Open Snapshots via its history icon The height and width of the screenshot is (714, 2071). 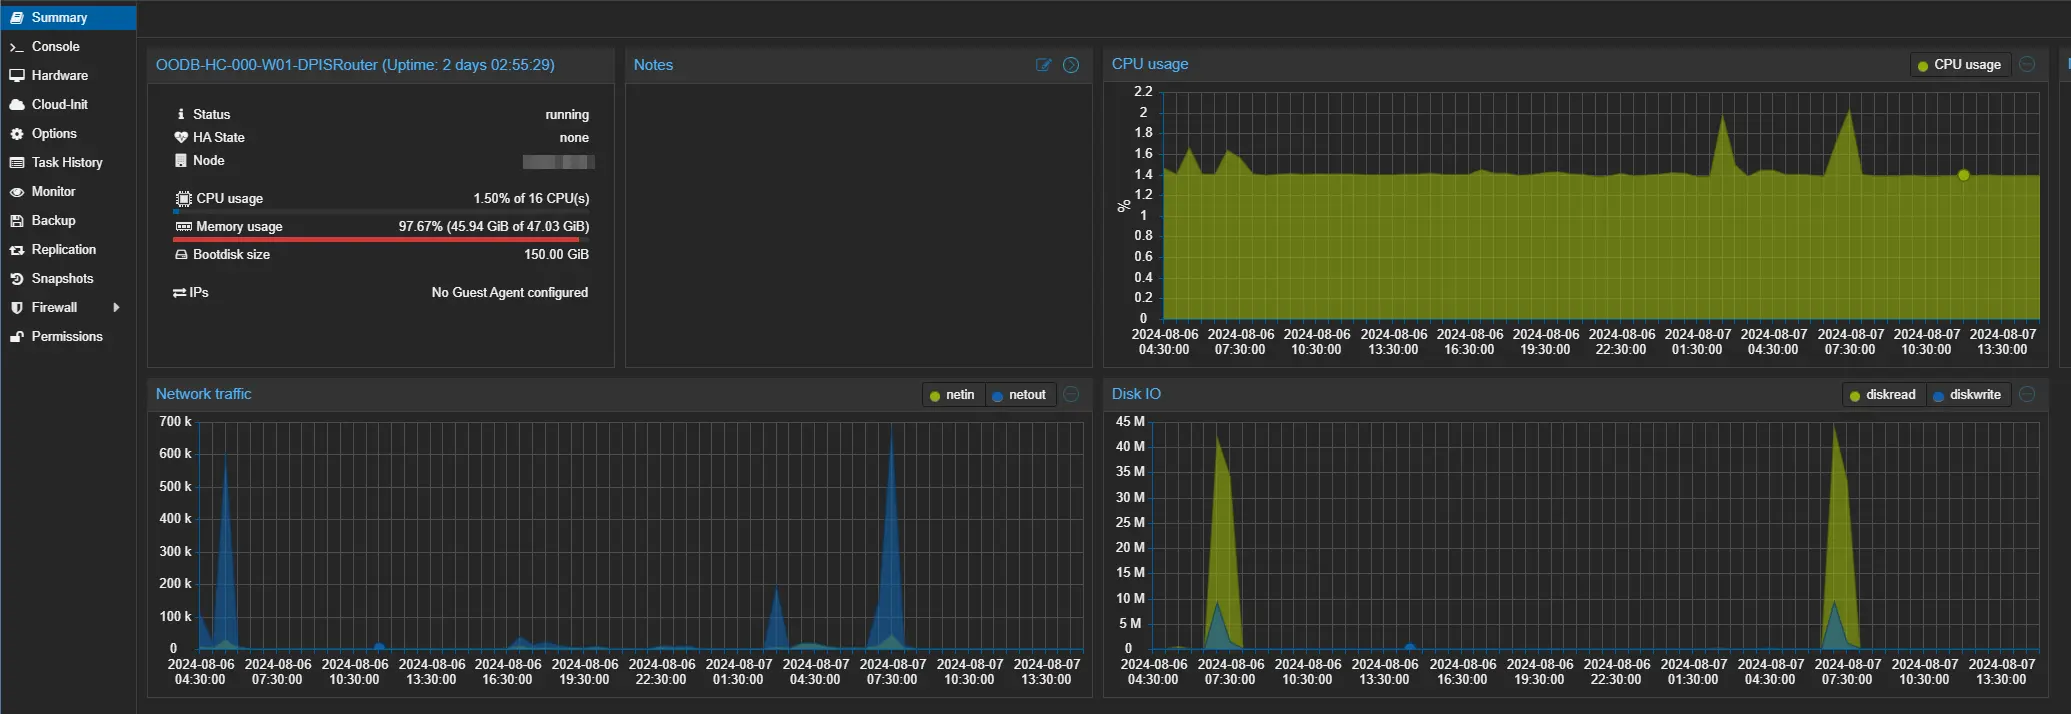16,279
